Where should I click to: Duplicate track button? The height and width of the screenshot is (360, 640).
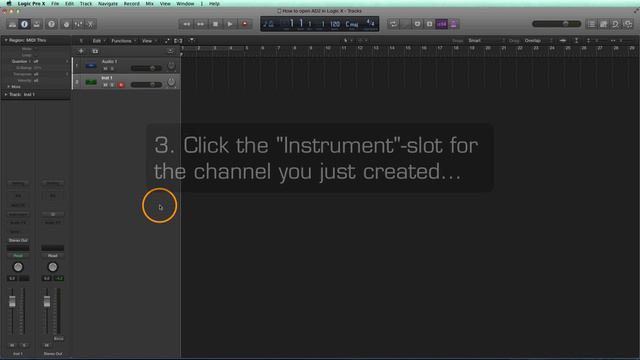(x=95, y=51)
